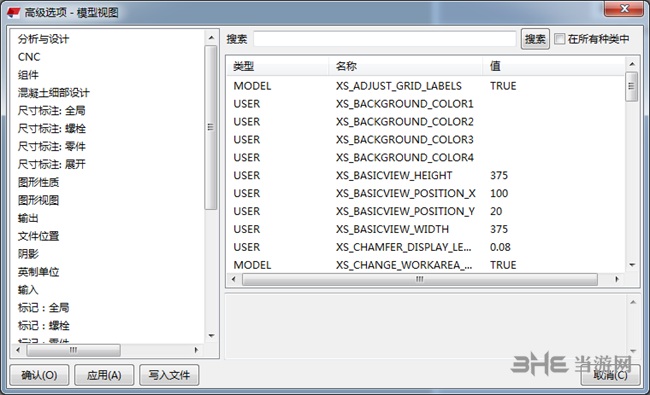Viewport: 650px width, 395px height.
Task: Click the category list vertical scrollbar thumb
Action: coord(211,128)
